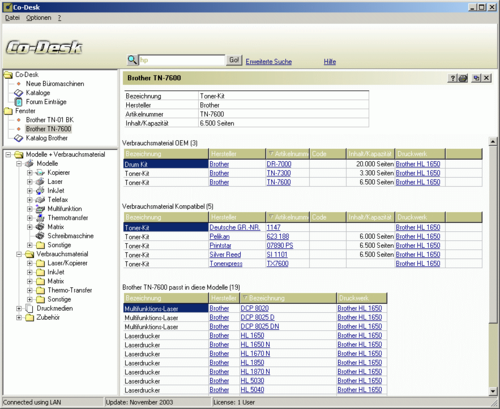Expand the Zubehör tree node
This screenshot has height=409, width=500.
(x=19, y=317)
